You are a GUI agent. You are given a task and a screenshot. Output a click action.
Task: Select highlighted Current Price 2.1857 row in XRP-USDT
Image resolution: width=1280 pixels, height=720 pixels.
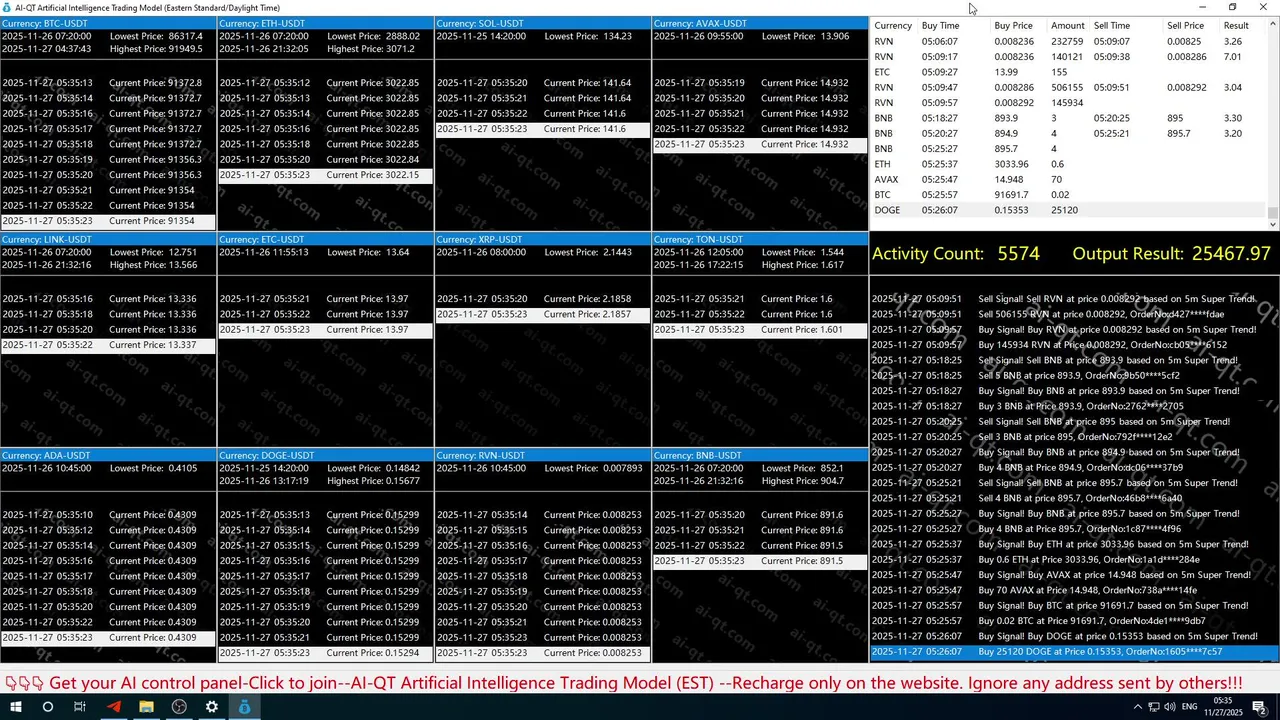click(x=543, y=314)
